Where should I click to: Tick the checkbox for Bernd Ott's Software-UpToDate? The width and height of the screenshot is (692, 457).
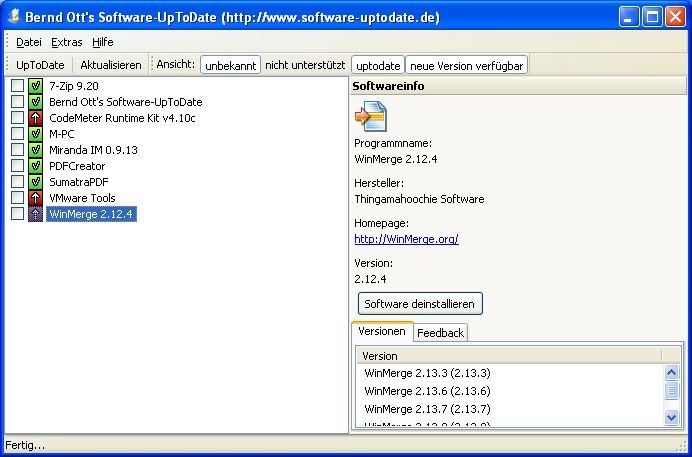17,101
